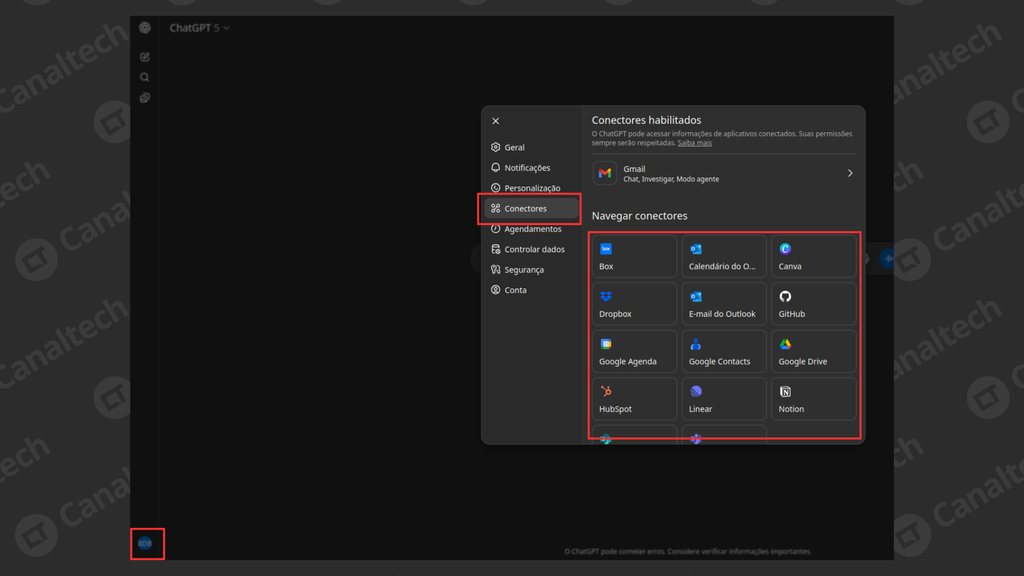Screen dimensions: 1024x576
Task: Open the GitHub connector card
Action: (x=814, y=304)
